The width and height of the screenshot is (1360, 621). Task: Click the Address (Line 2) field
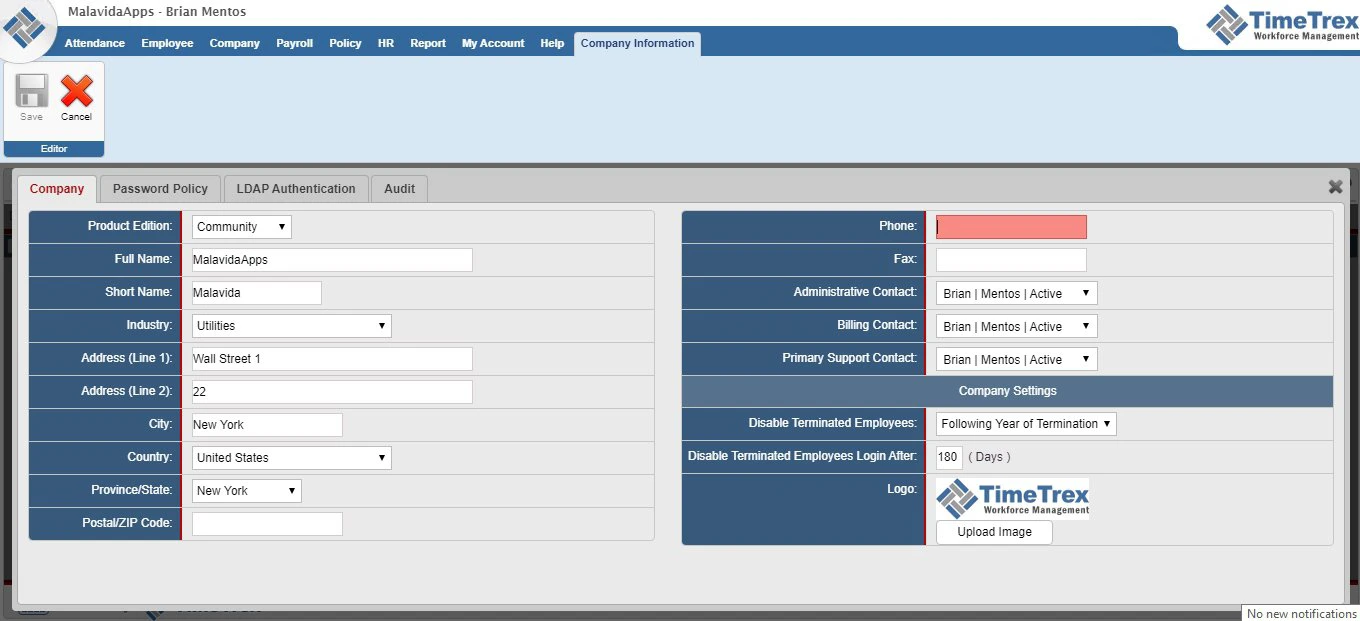pyautogui.click(x=332, y=392)
